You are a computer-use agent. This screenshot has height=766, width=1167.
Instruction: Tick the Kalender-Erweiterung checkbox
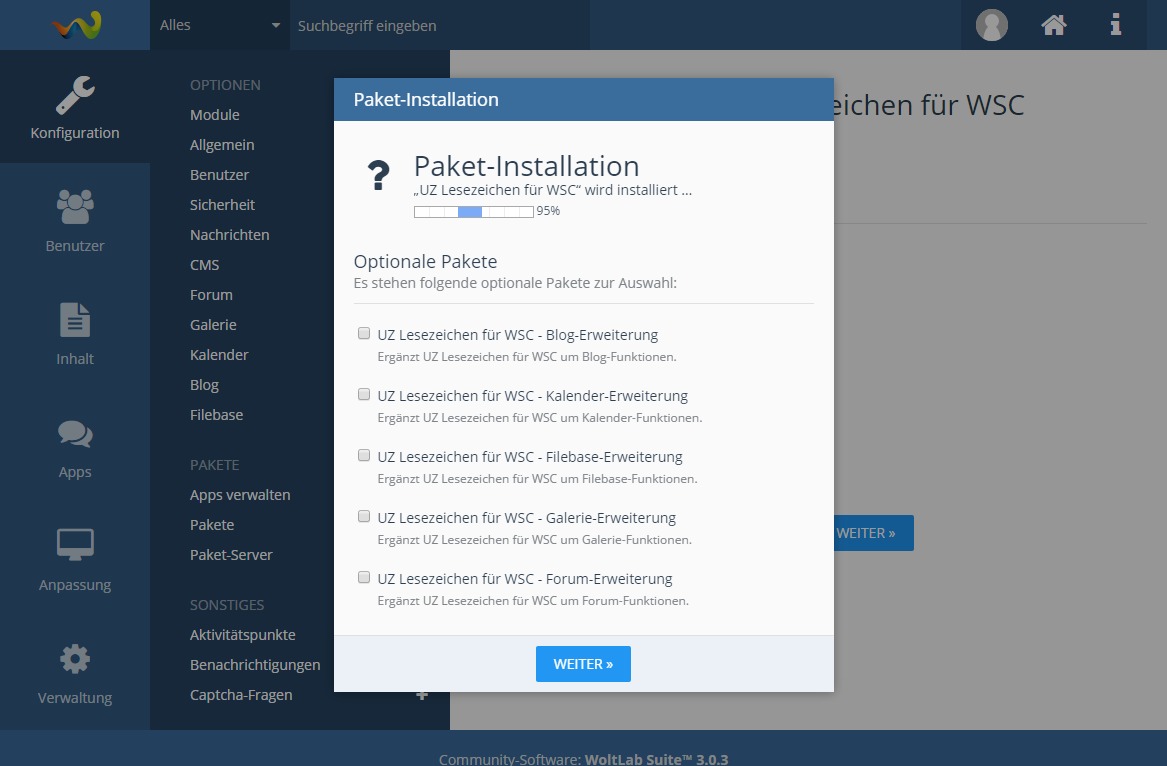(x=364, y=395)
